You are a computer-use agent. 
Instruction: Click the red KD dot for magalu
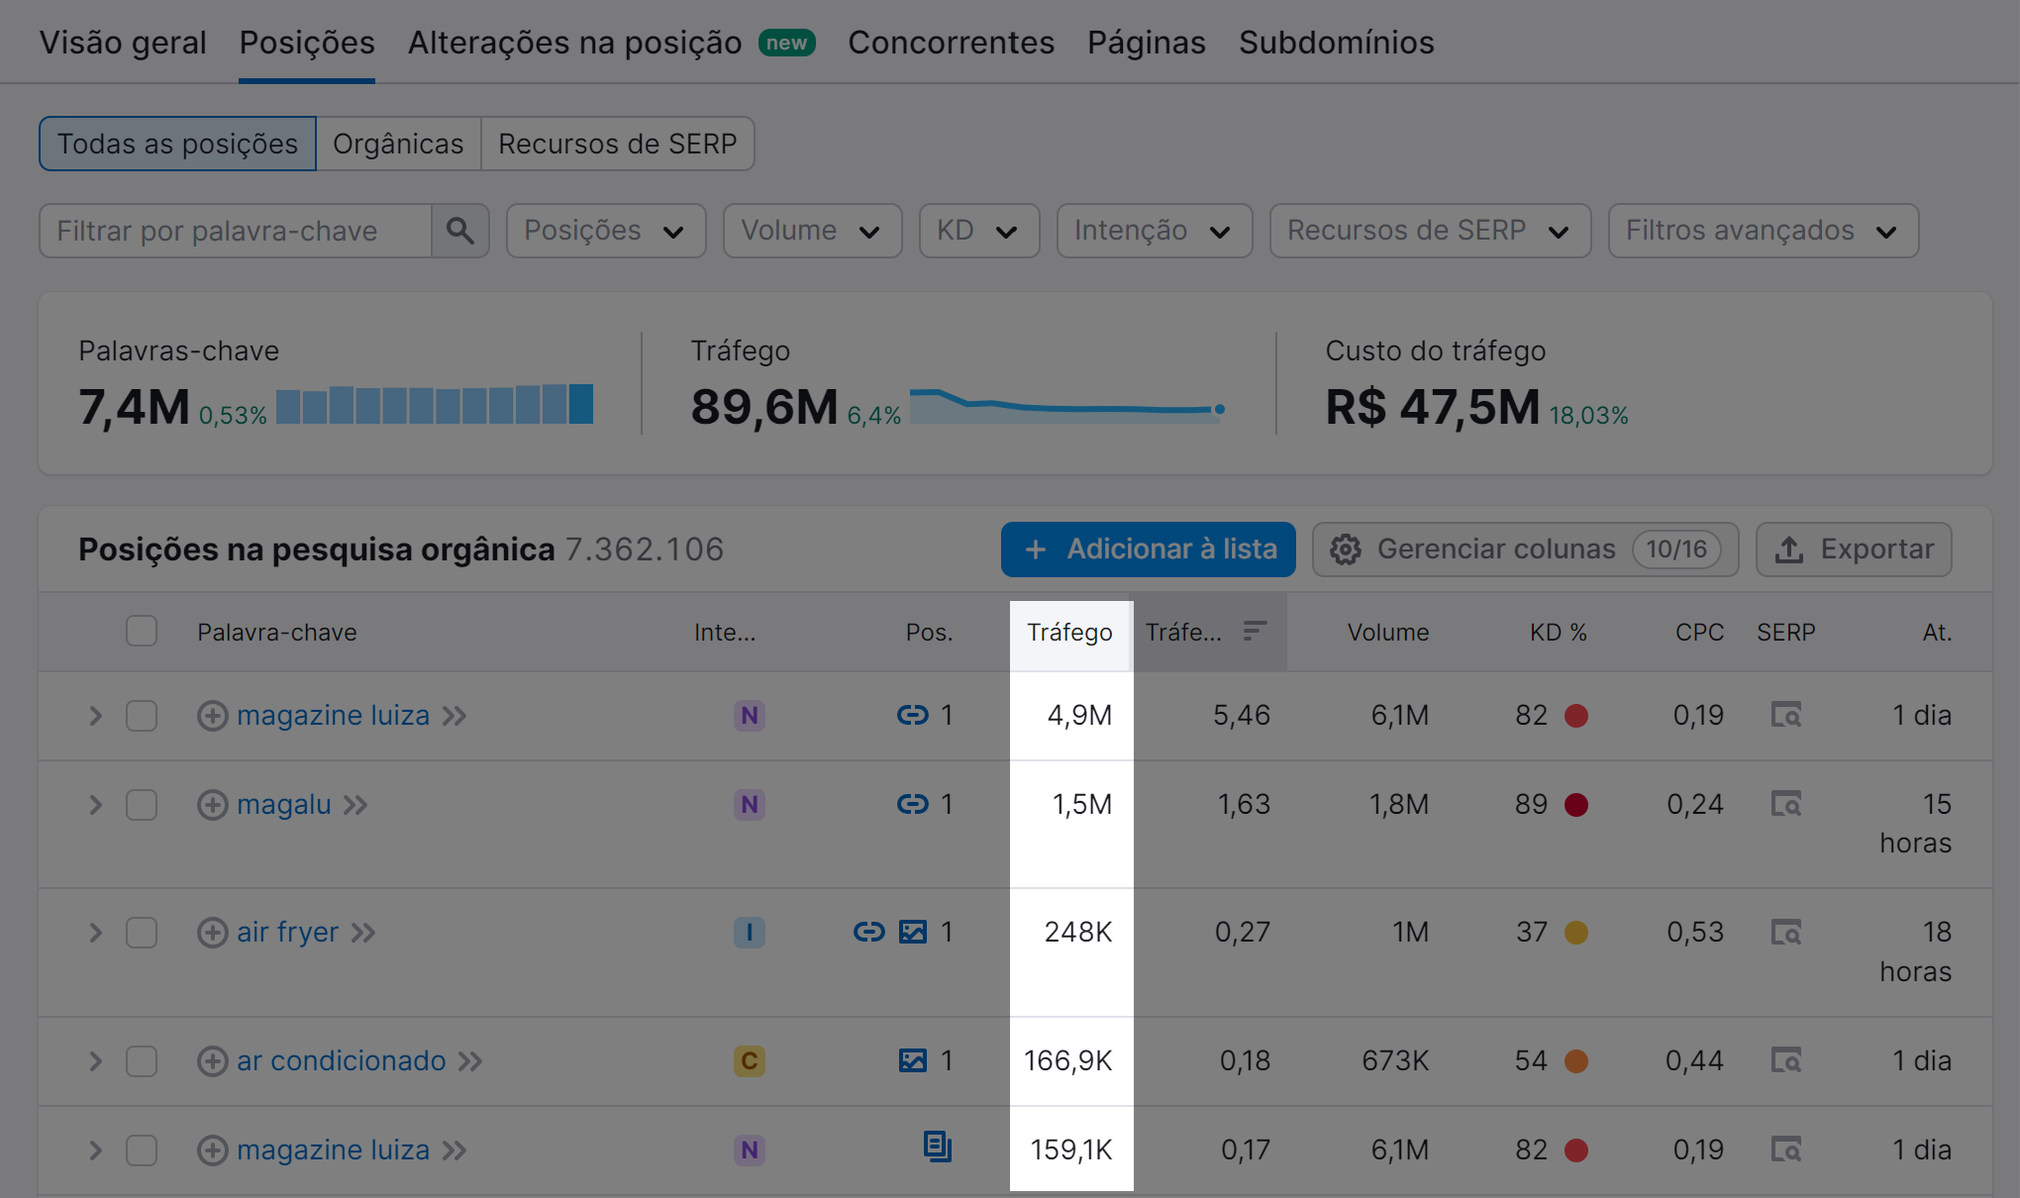tap(1576, 805)
